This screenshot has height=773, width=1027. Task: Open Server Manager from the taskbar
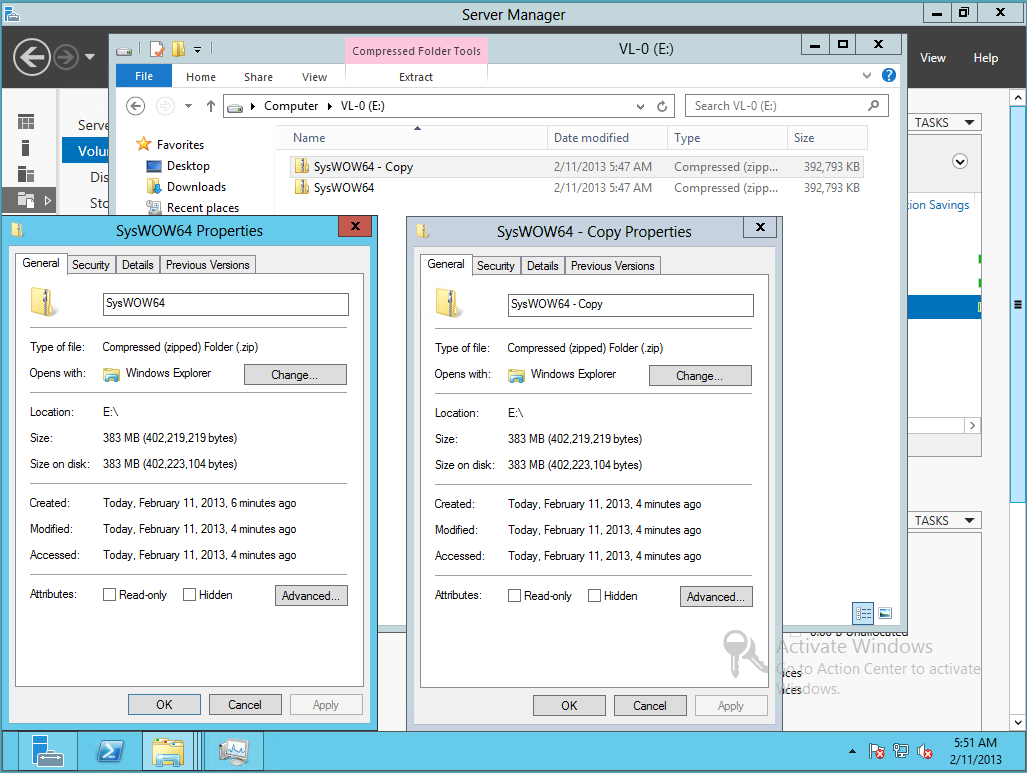coord(47,751)
